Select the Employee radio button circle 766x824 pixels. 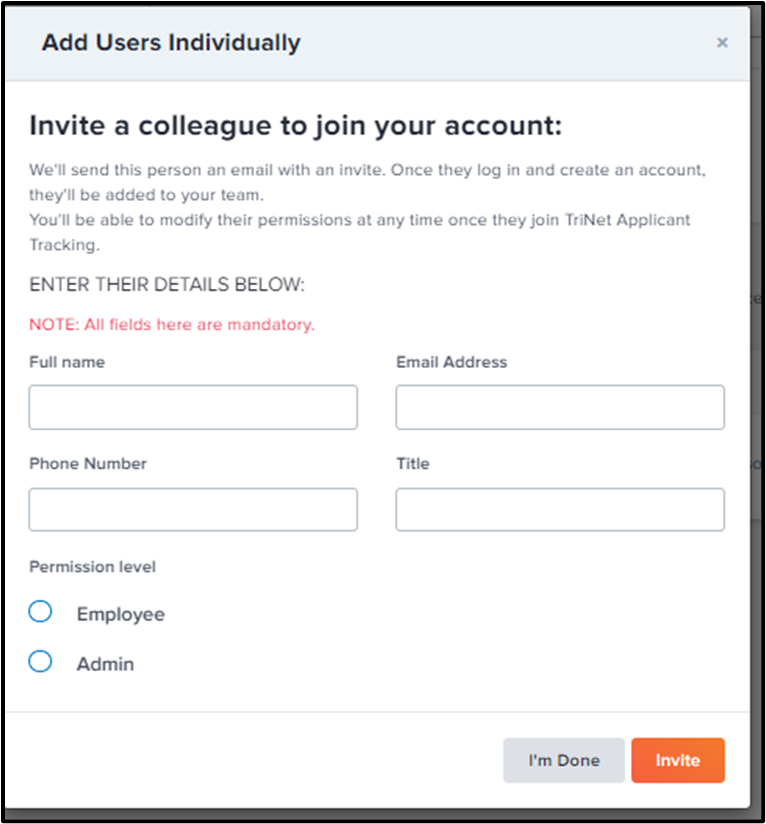[x=40, y=611]
